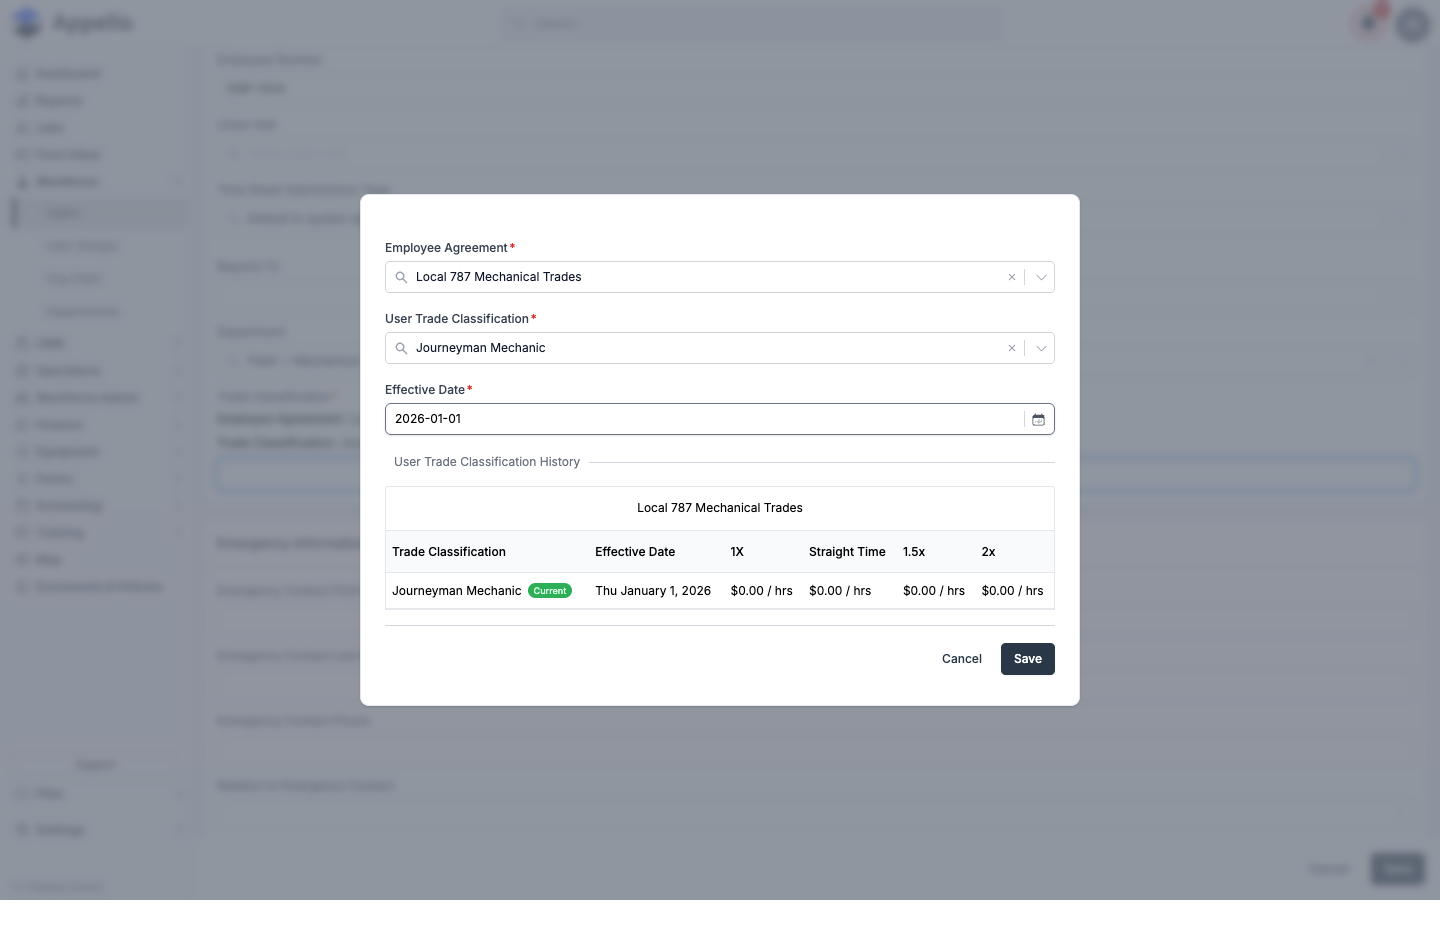Click the Local 787 Mechanical Trades table title
This screenshot has height=936, width=1440.
tap(720, 508)
